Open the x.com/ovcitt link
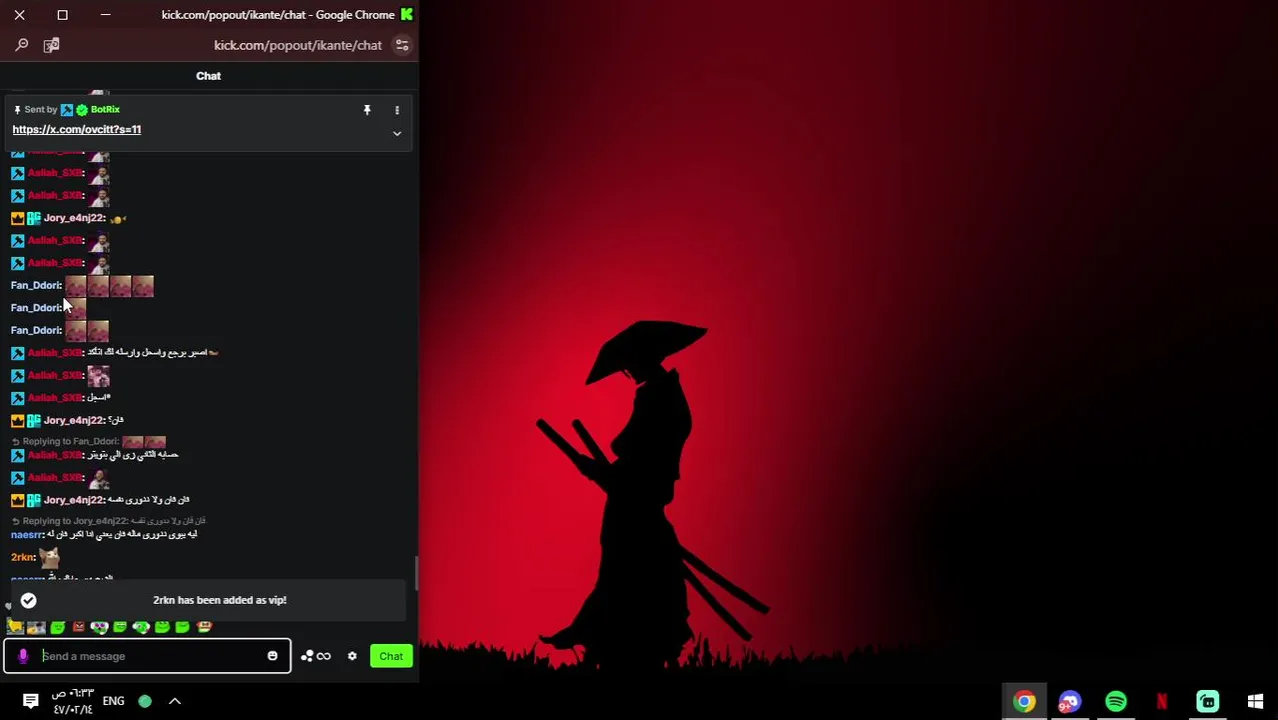 click(76, 129)
